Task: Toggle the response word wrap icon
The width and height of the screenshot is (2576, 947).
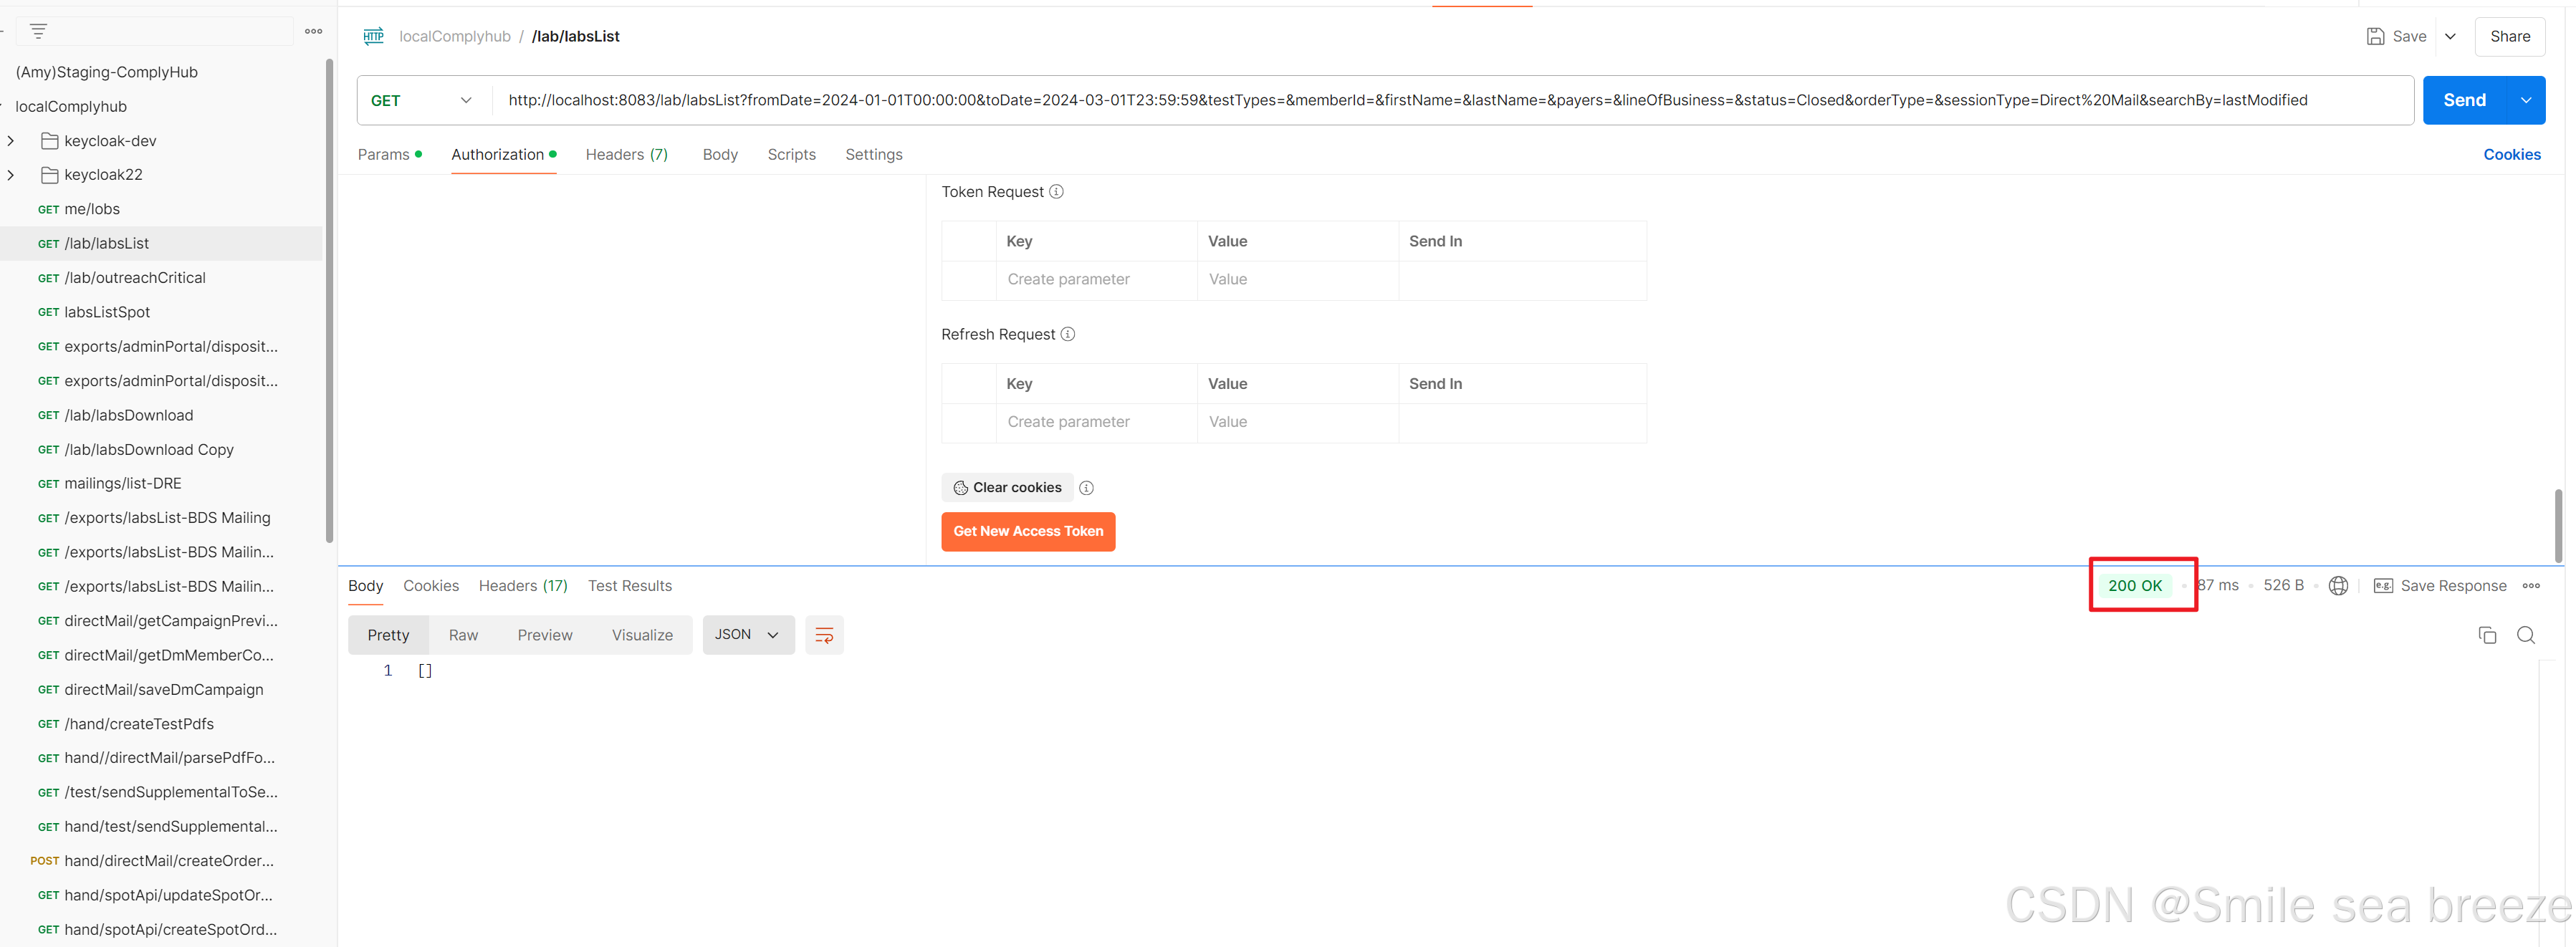Action: click(824, 635)
